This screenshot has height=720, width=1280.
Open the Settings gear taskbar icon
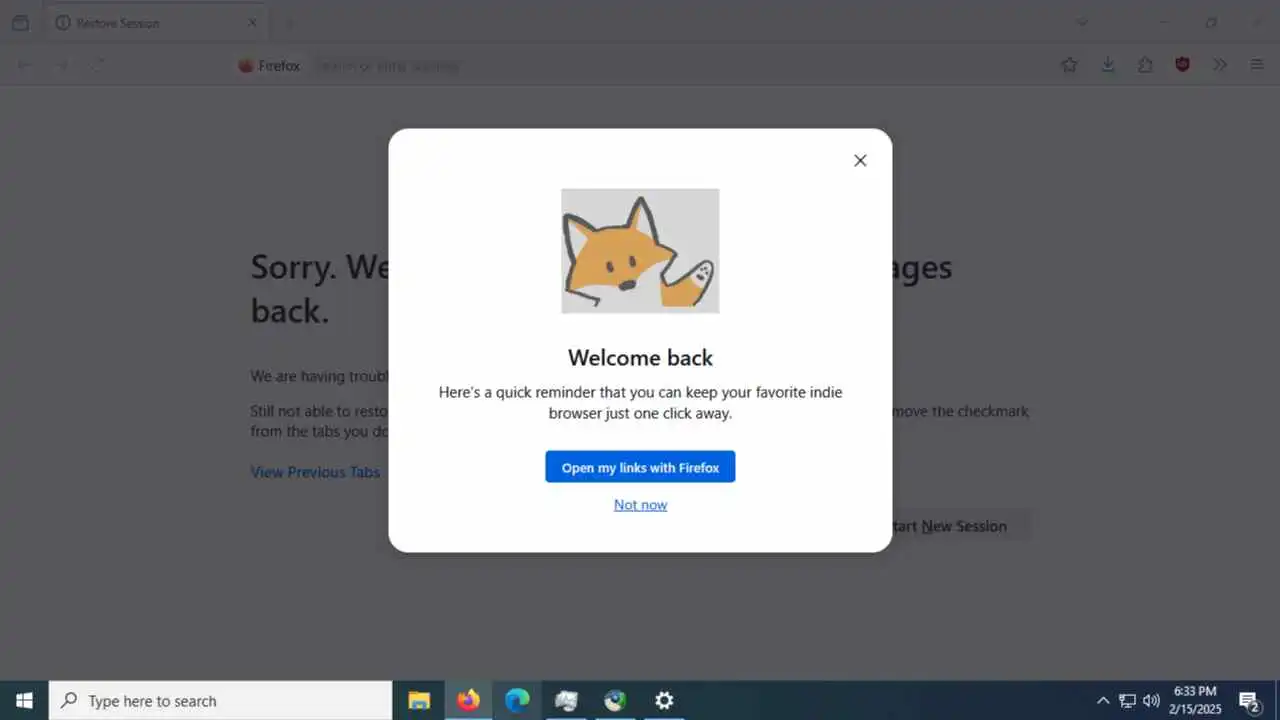pyautogui.click(x=664, y=700)
